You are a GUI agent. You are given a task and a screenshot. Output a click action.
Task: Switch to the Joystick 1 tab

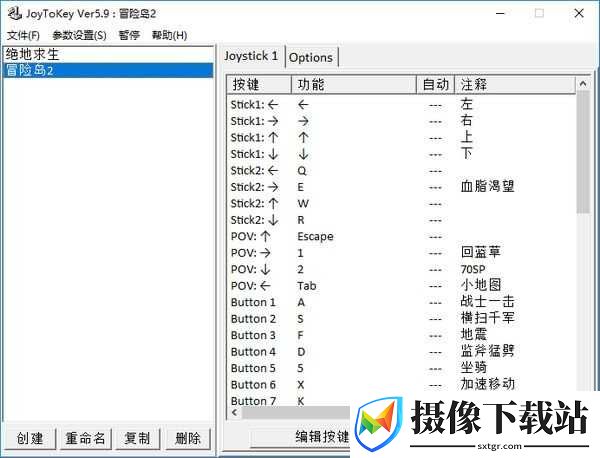point(251,56)
